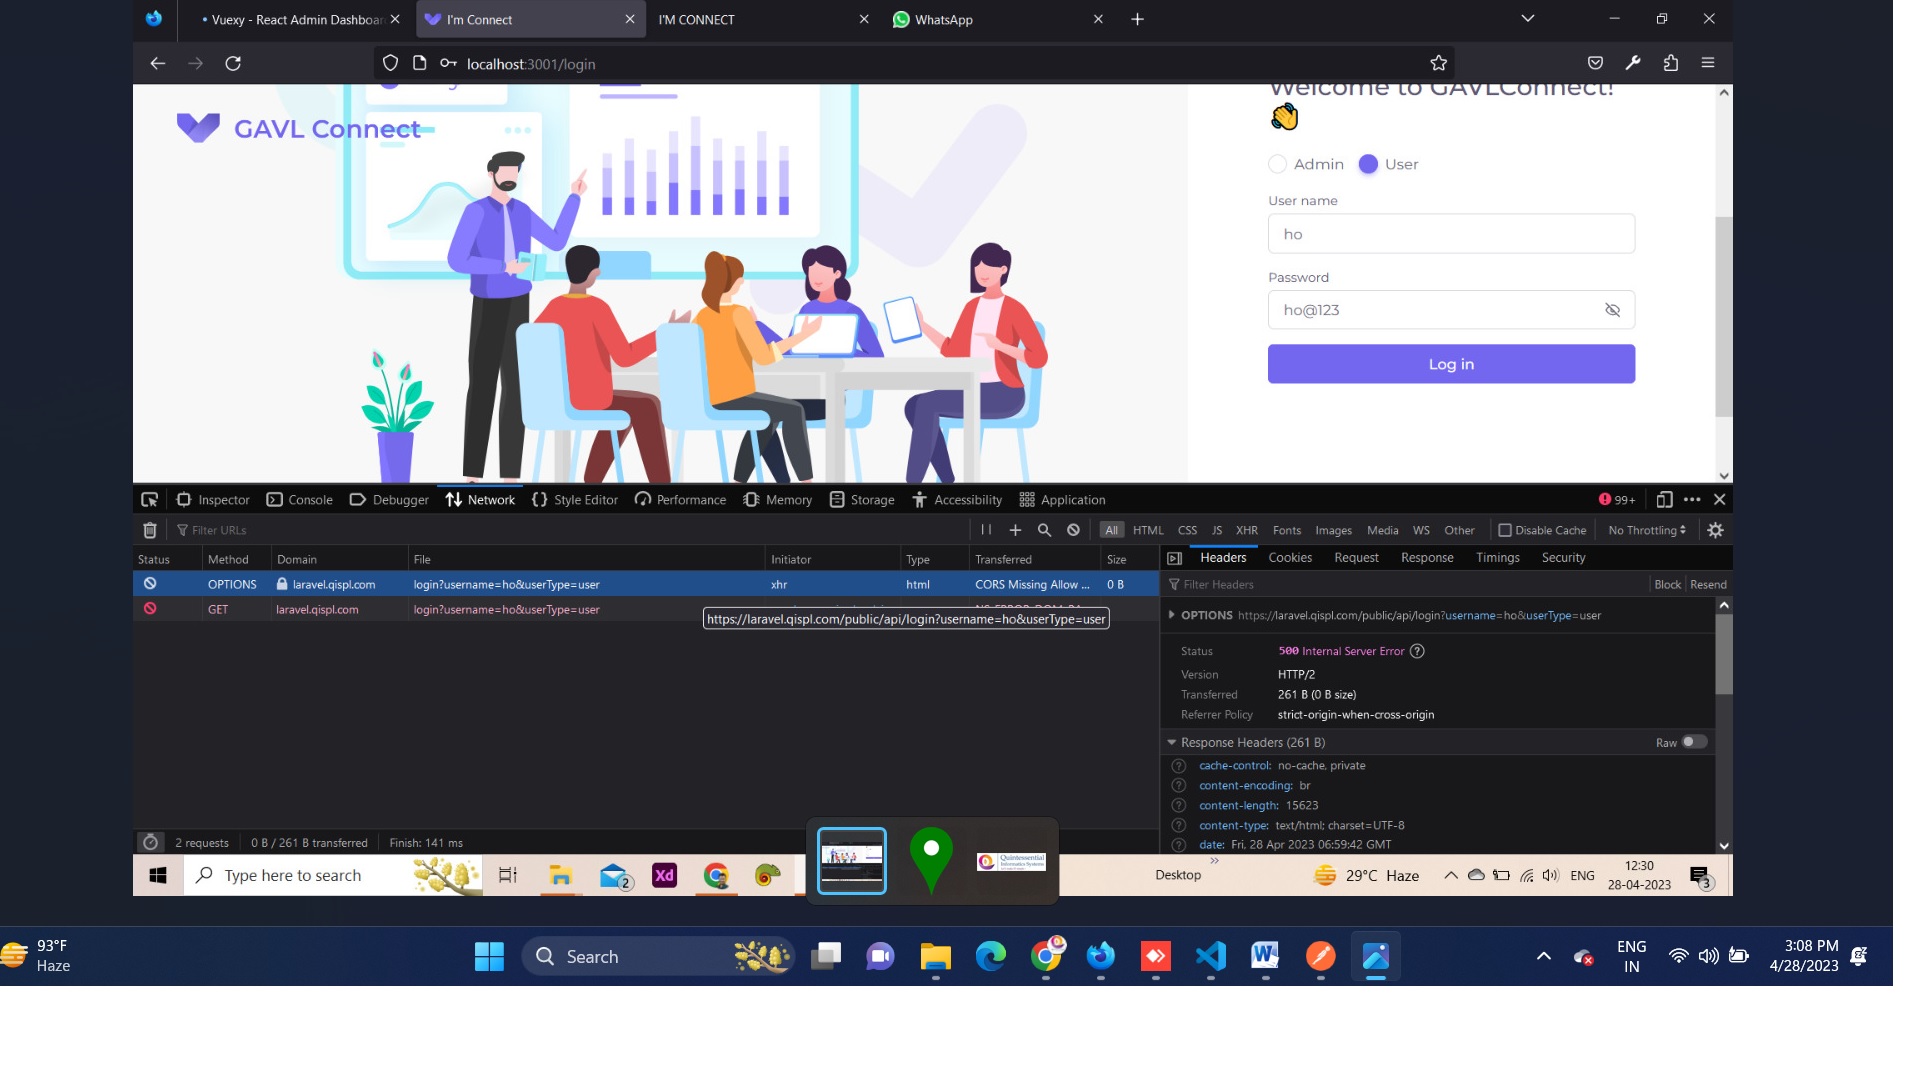This screenshot has height=1080, width=1920.
Task: Collapse the Response Headers section
Action: coord(1171,742)
